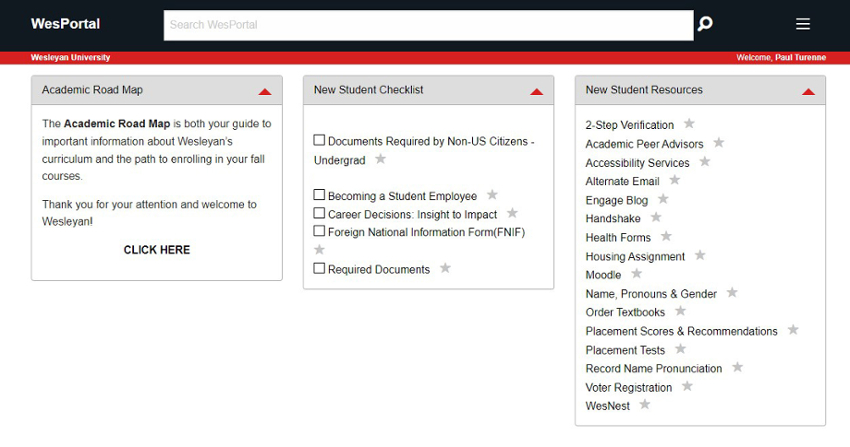Open Order Textbooks link

[x=625, y=313]
